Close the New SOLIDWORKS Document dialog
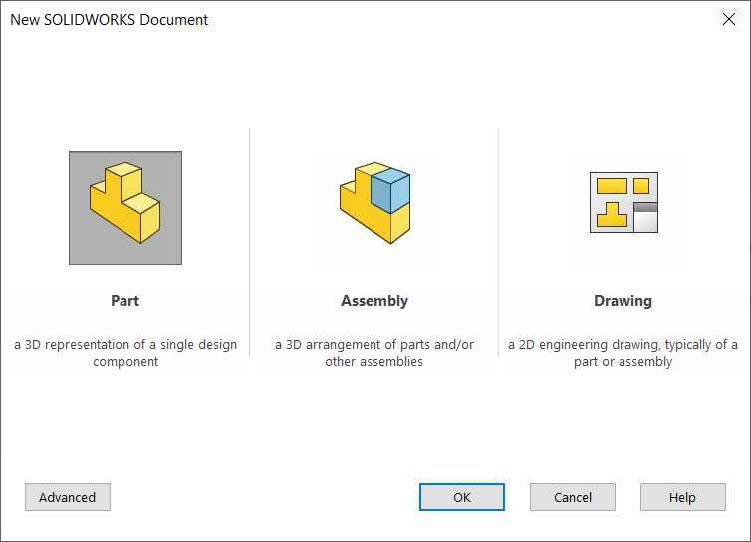 tap(728, 19)
